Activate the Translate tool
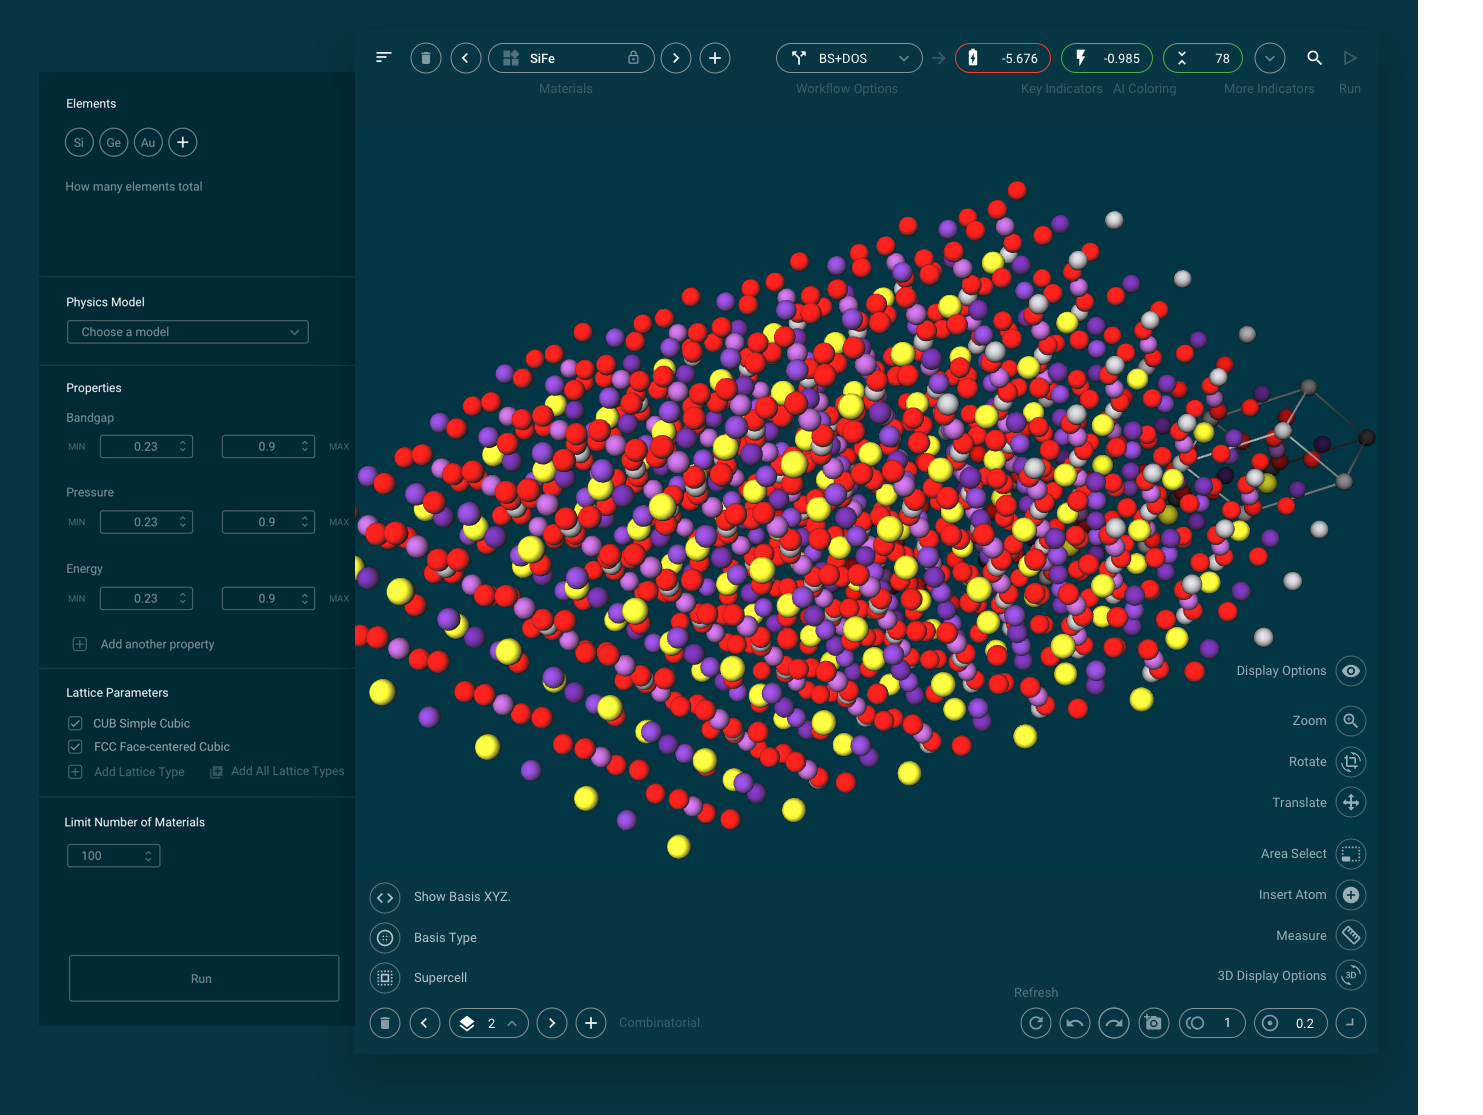This screenshot has width=1483, height=1115. coord(1351,802)
